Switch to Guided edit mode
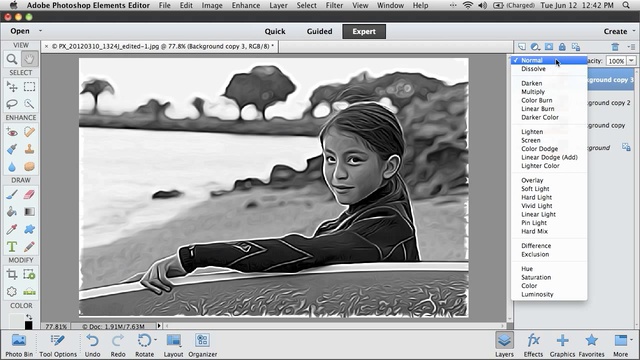The width and height of the screenshot is (640, 360). click(319, 31)
